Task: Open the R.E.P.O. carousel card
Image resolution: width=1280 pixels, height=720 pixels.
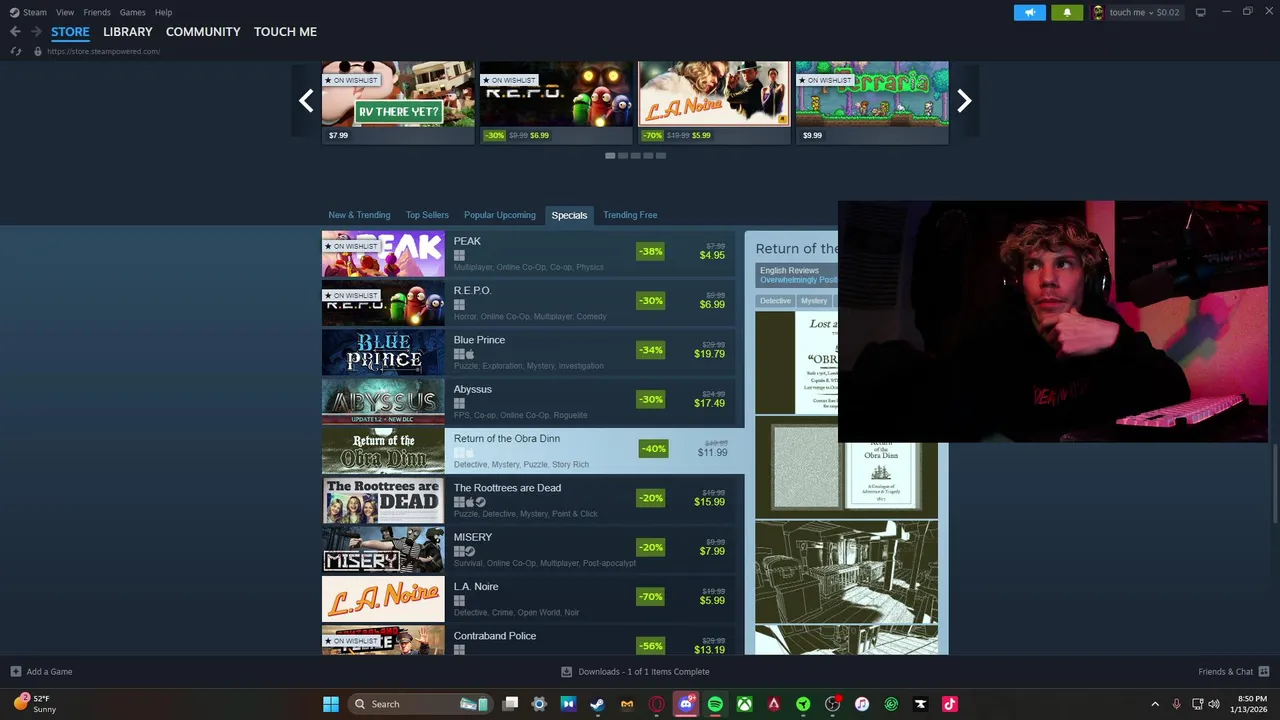Action: [556, 103]
